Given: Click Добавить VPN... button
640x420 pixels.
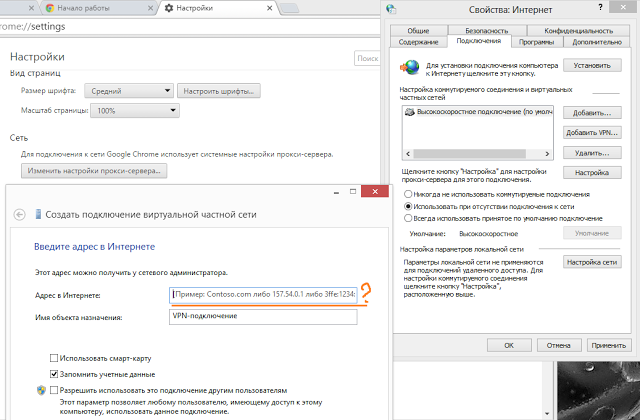Looking at the screenshot, I should click(x=592, y=132).
